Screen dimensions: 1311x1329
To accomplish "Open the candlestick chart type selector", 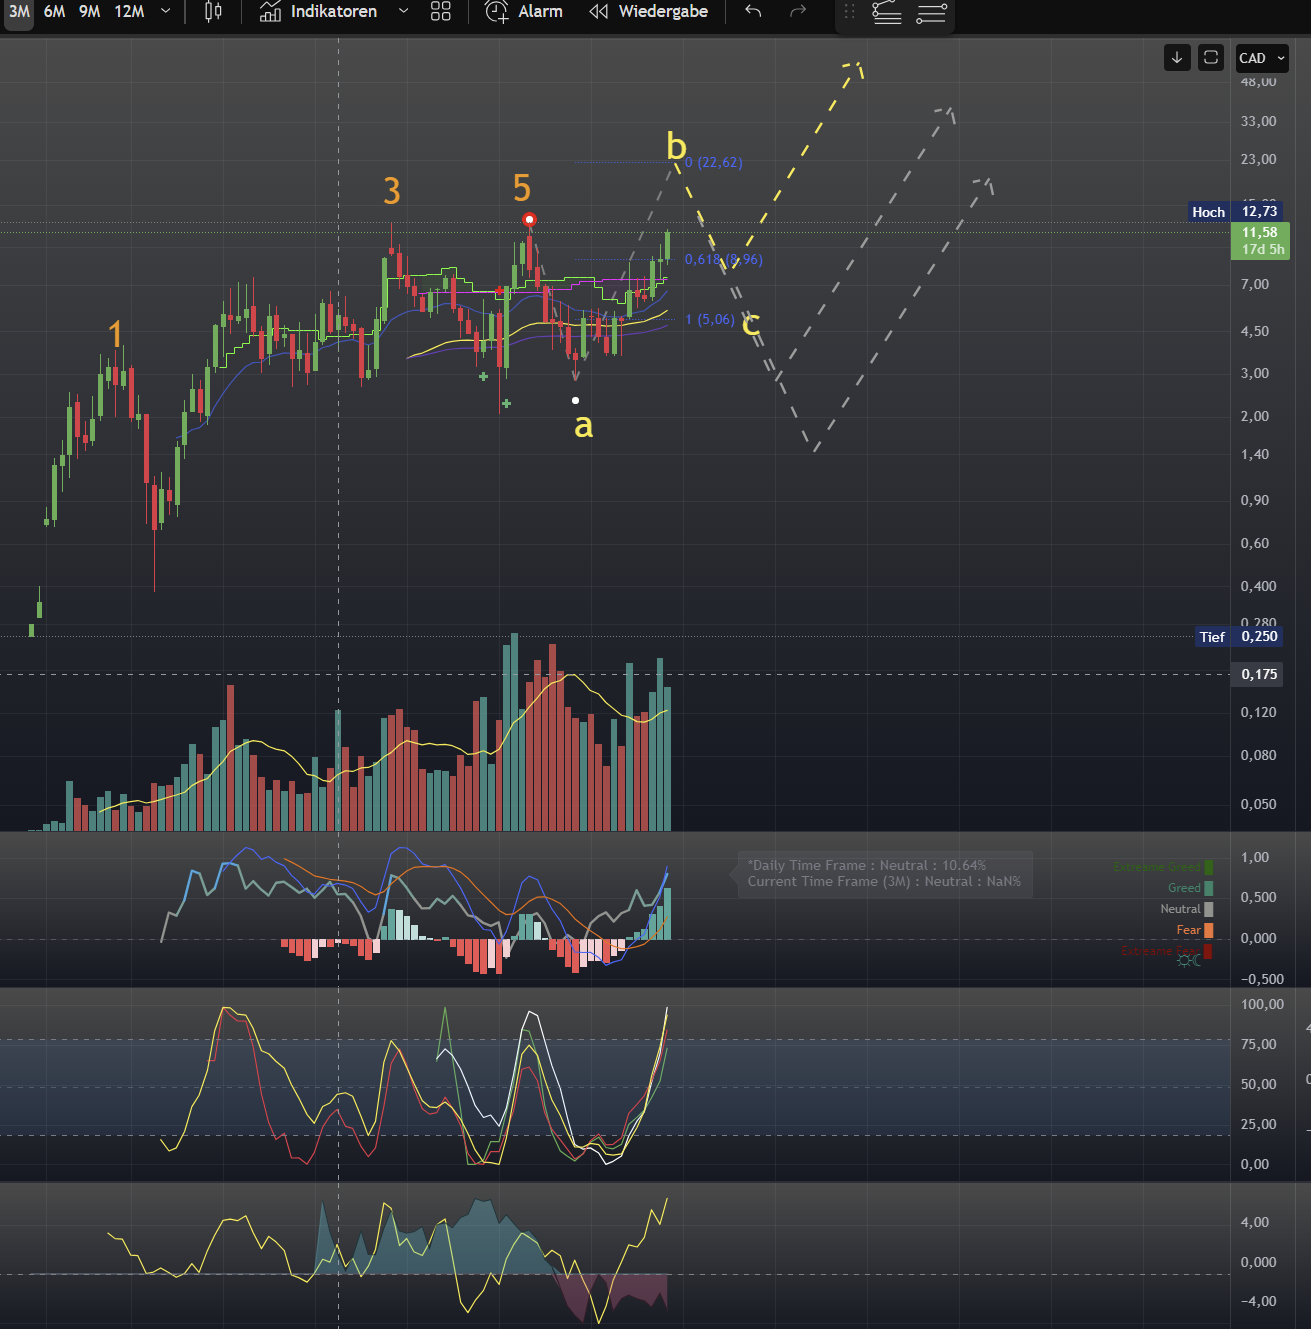I will tap(213, 12).
